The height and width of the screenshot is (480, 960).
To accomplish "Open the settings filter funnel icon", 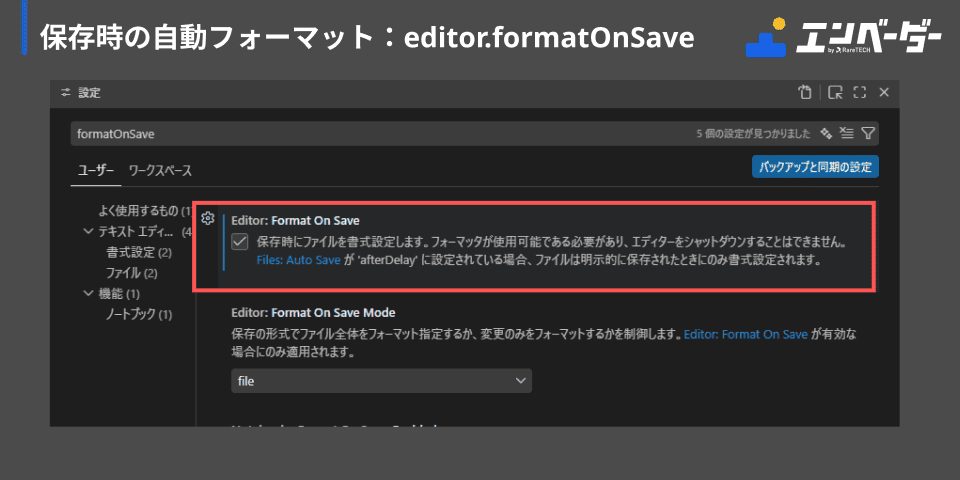I will 868,133.
